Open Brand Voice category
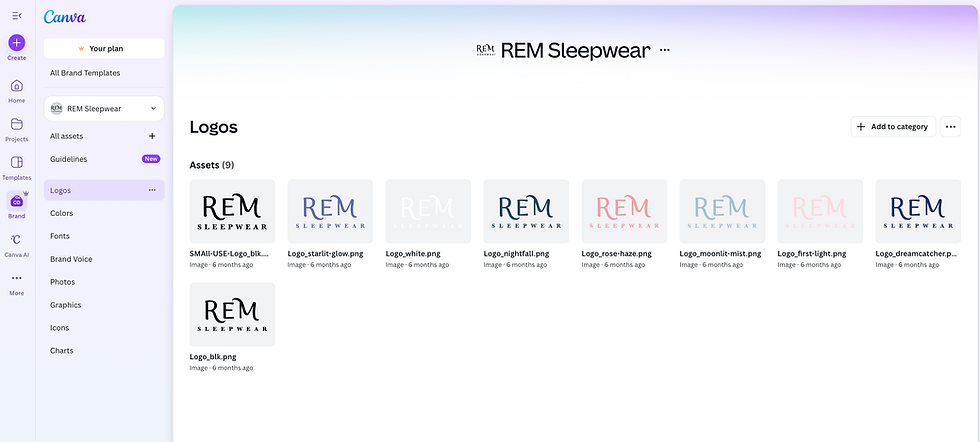This screenshot has width=980, height=442. click(71, 259)
